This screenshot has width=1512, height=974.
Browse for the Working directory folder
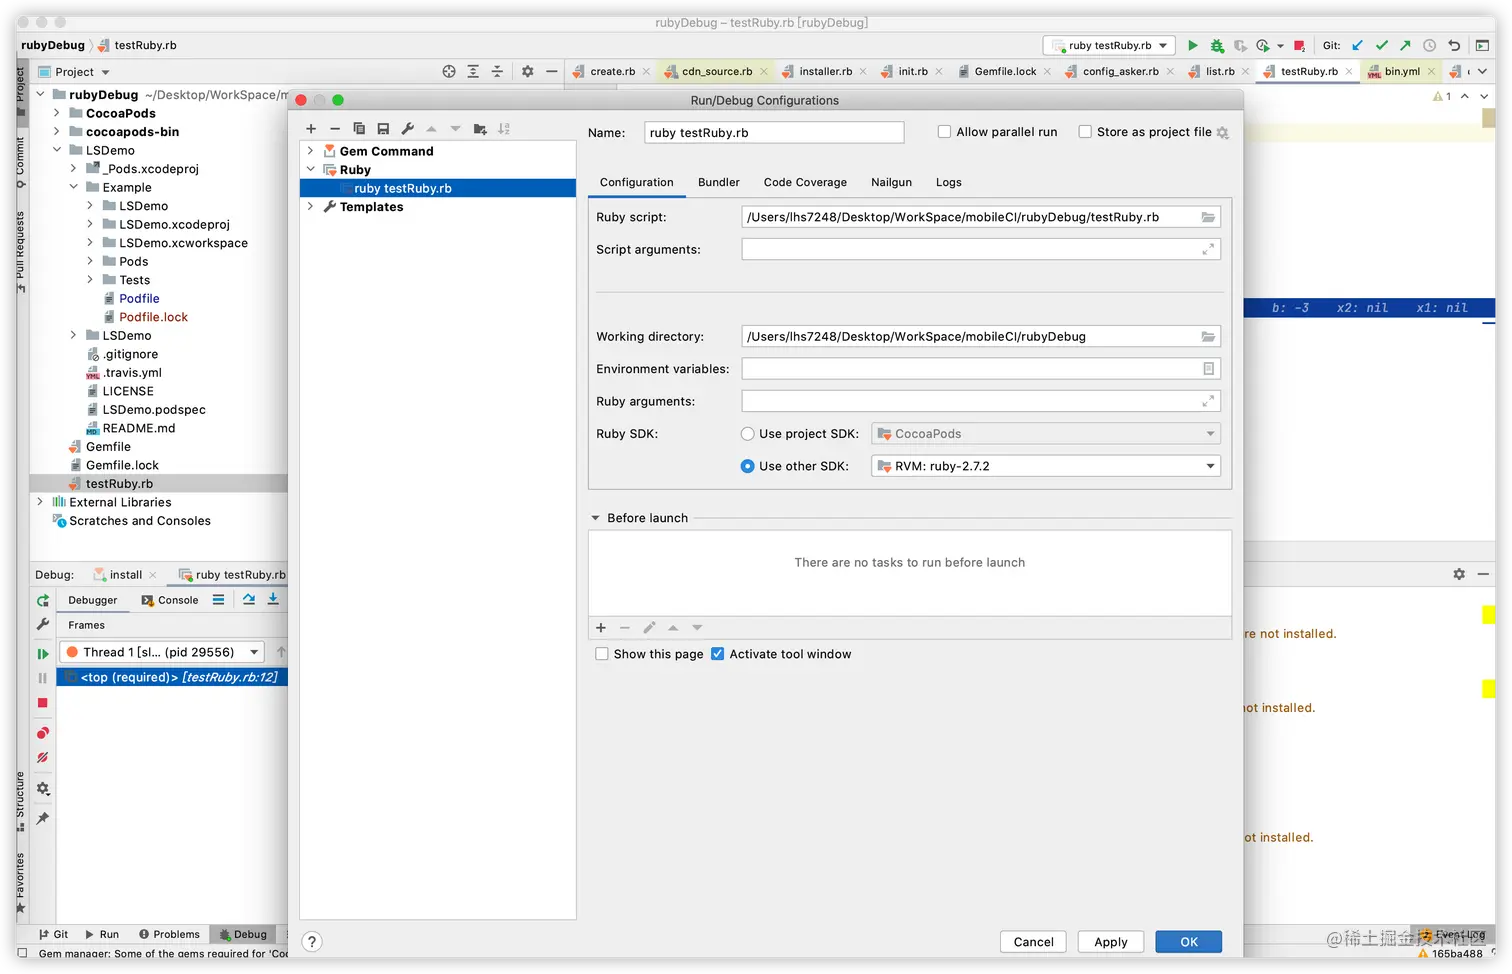pos(1208,337)
